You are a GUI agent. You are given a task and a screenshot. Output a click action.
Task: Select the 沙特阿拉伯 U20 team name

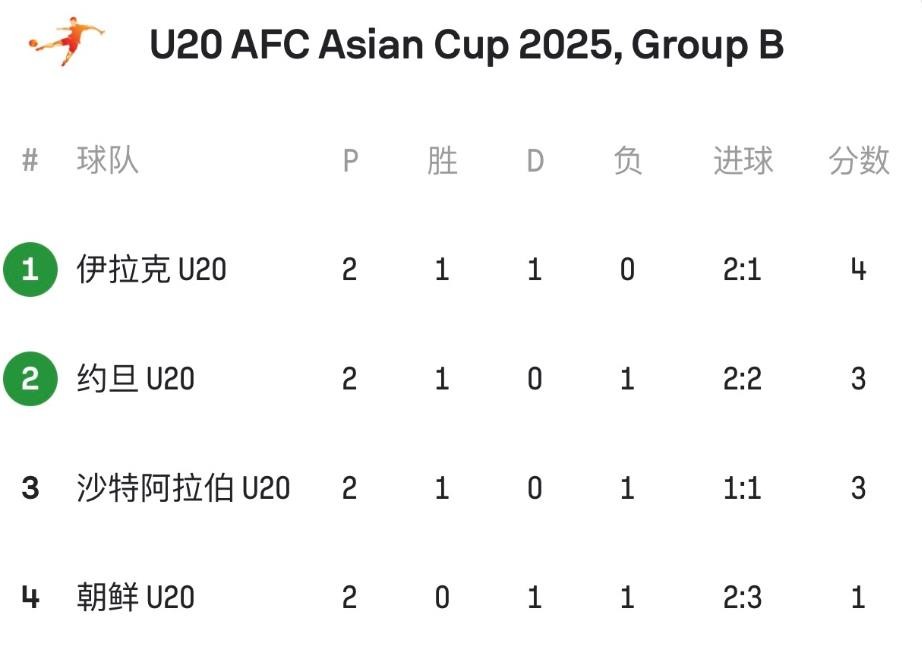pos(183,488)
